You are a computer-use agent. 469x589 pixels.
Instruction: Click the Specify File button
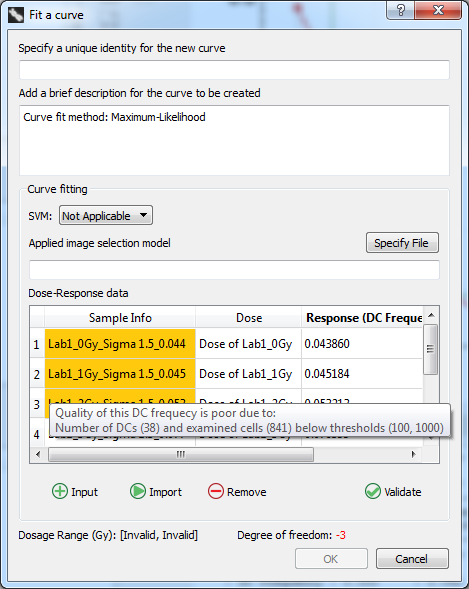pyautogui.click(x=402, y=243)
